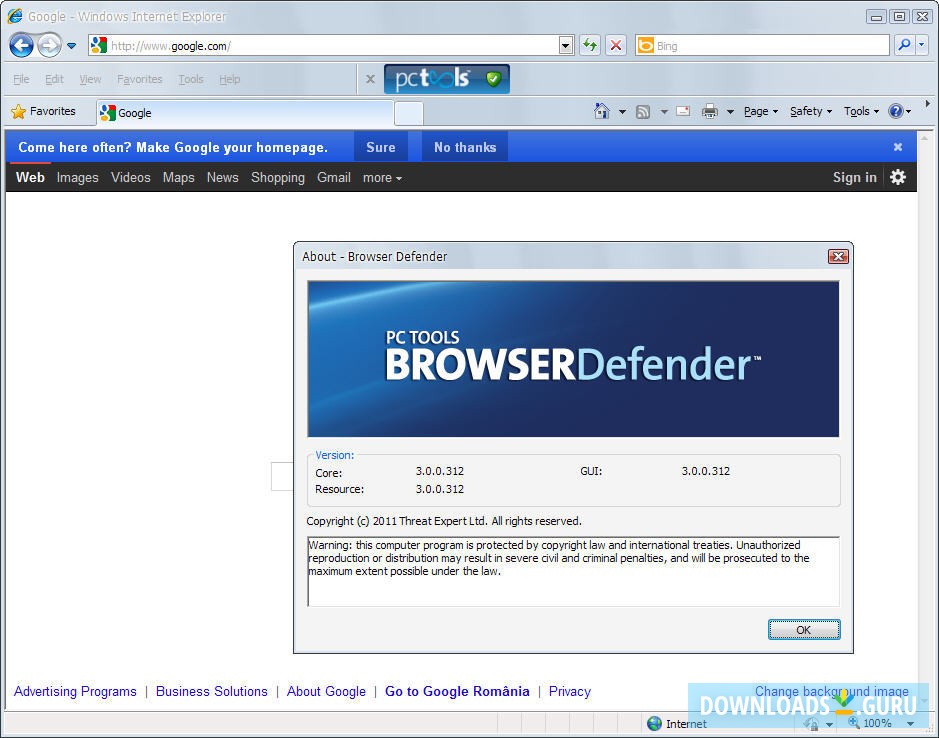Open Business Solutions link
Viewport: 939px width, 738px height.
211,691
